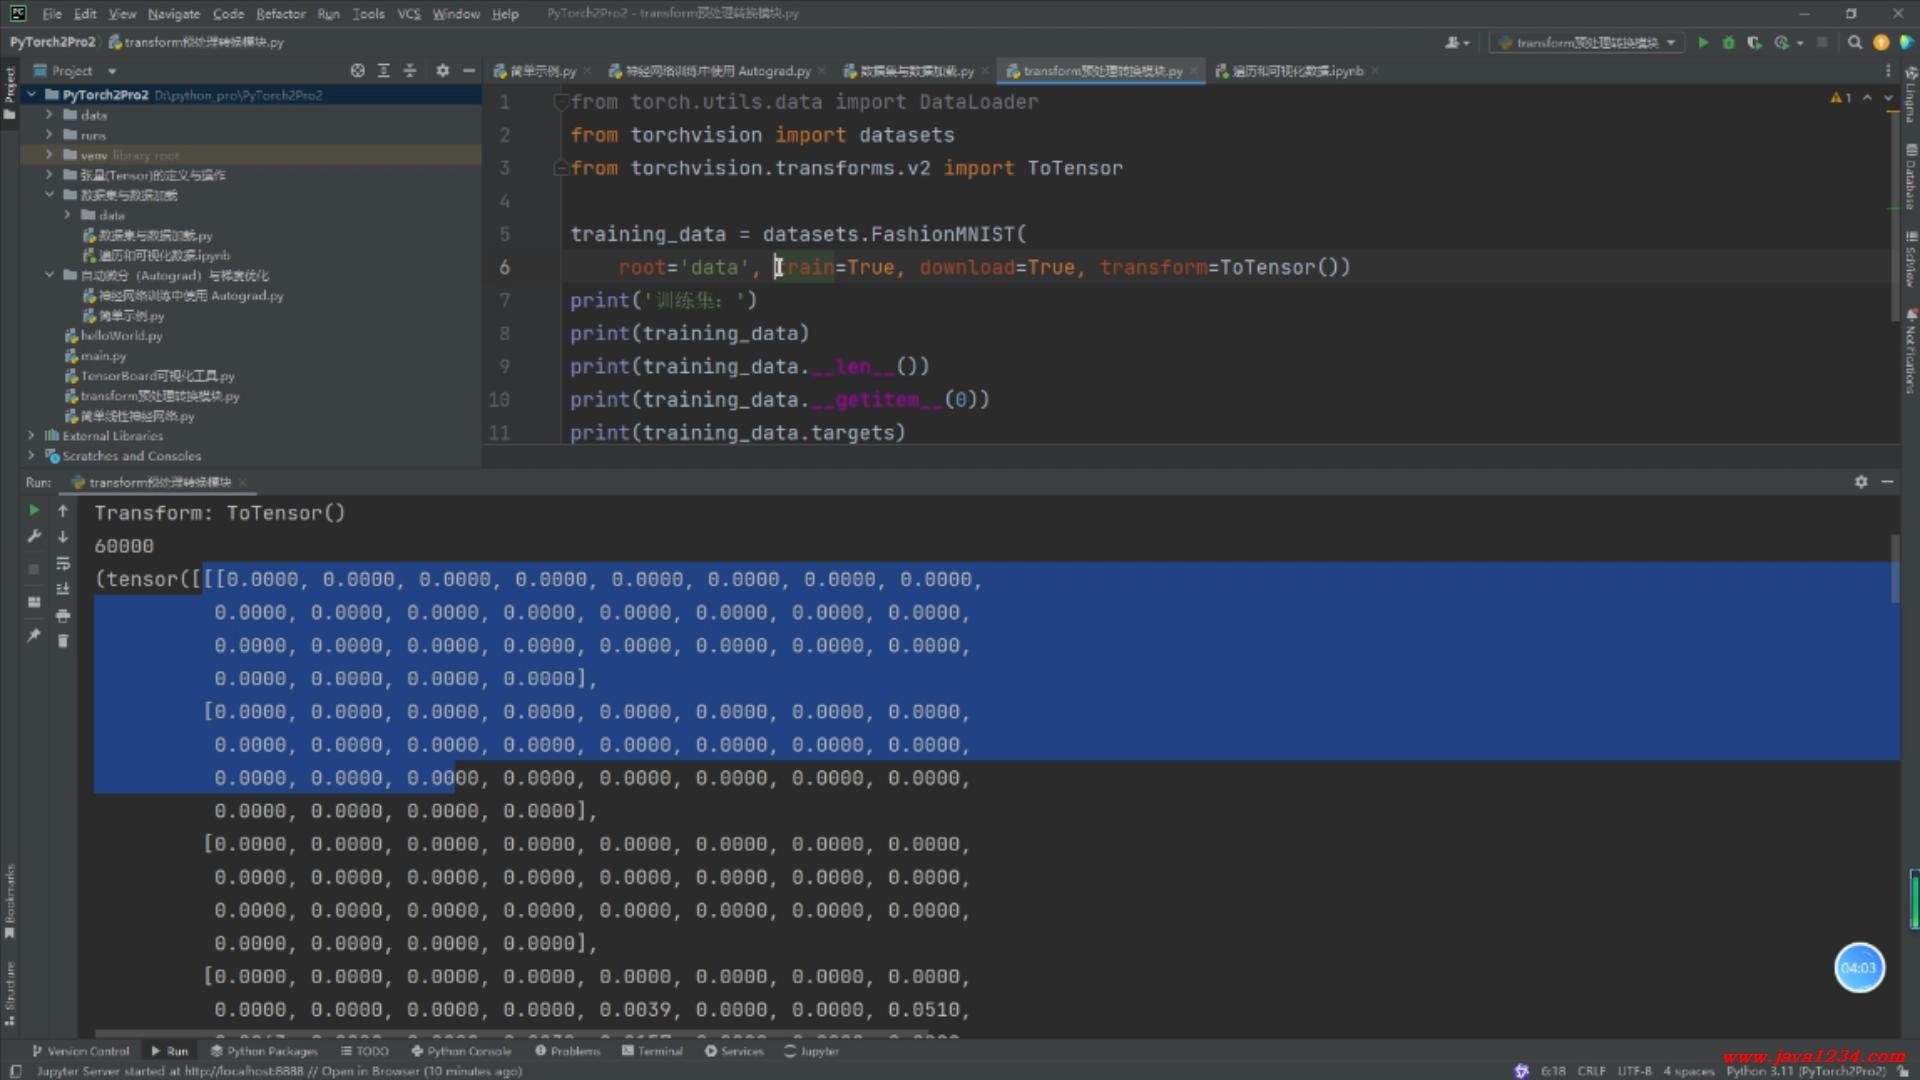Viewport: 1920px width, 1080px height.
Task: Pin the current Run tab
Action: tap(34, 635)
